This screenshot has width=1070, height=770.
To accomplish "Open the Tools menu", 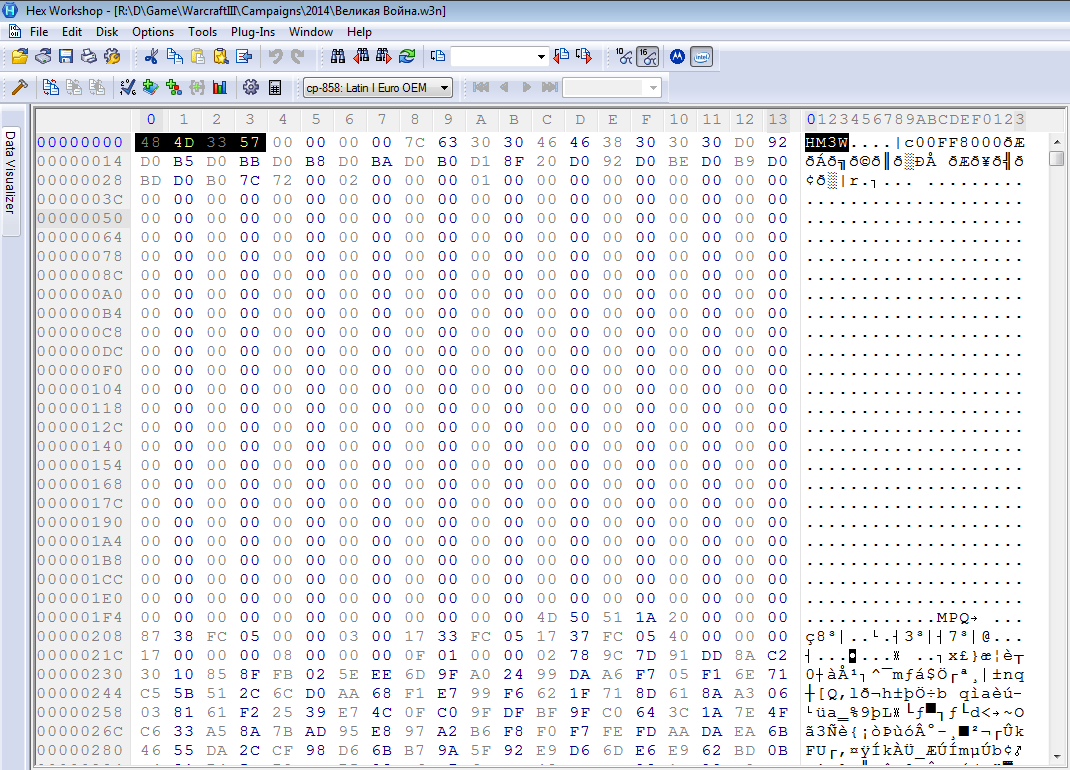I will click(203, 31).
